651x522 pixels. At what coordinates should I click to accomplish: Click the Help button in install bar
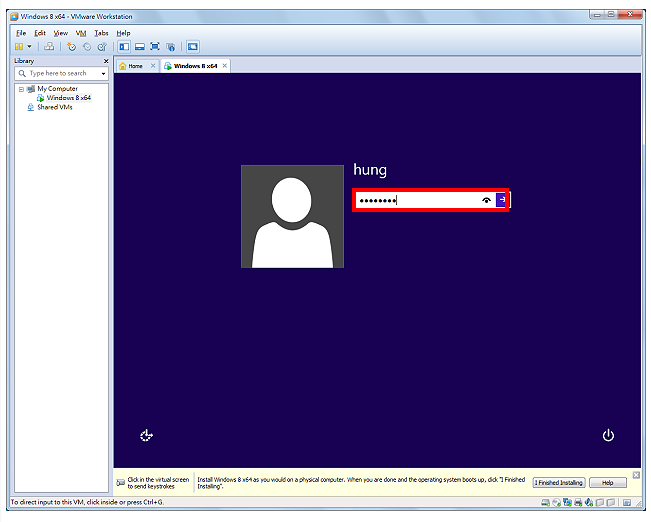[x=608, y=483]
